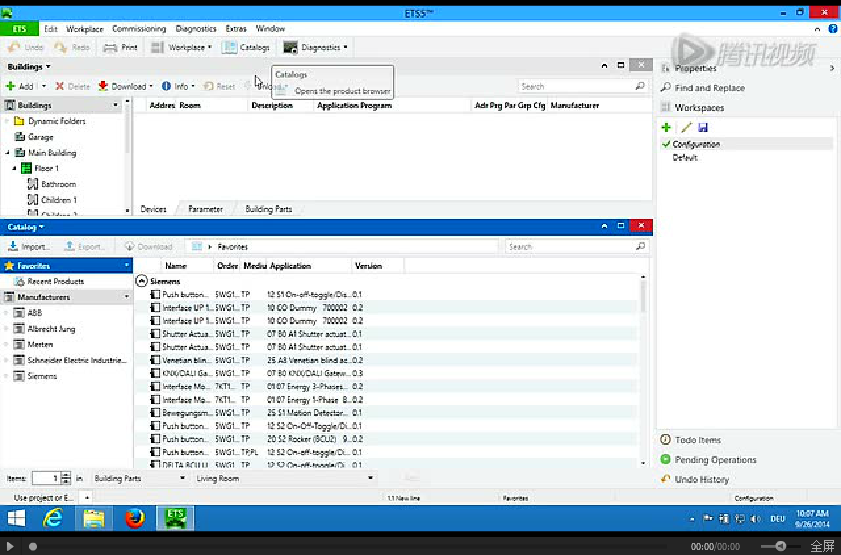The height and width of the screenshot is (555, 841).
Task: Open the Find and Replace panel
Action: (709, 88)
